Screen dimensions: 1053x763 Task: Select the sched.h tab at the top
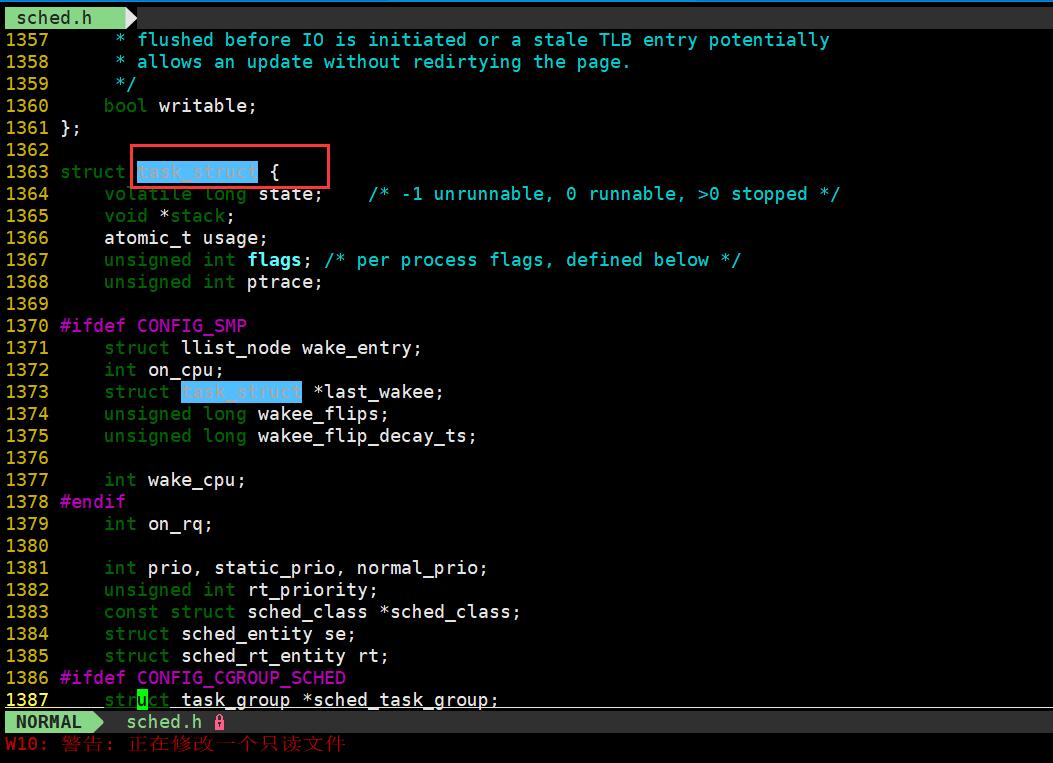coord(55,16)
